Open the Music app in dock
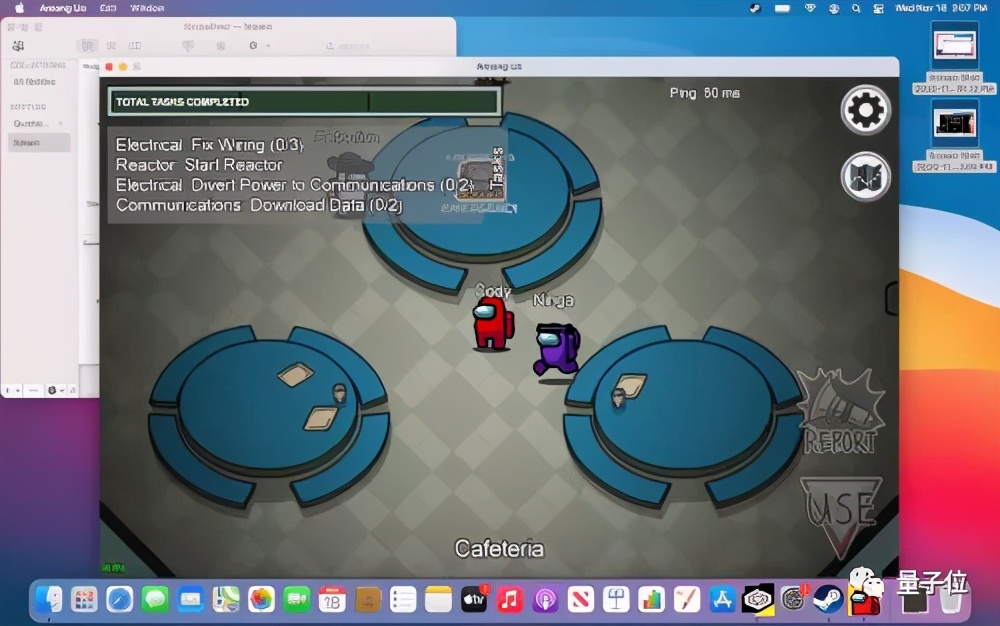The image size is (1000, 626). click(510, 600)
